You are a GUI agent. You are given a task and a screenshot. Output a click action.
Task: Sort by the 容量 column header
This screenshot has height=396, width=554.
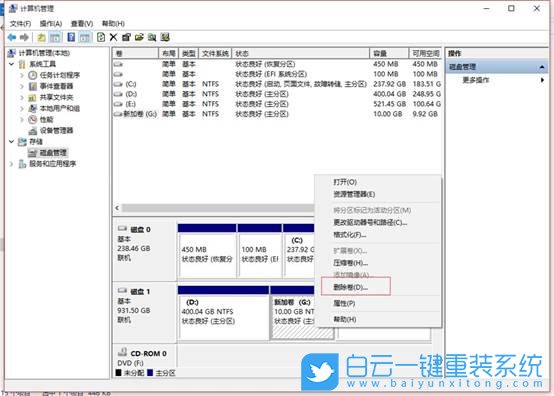tap(389, 53)
